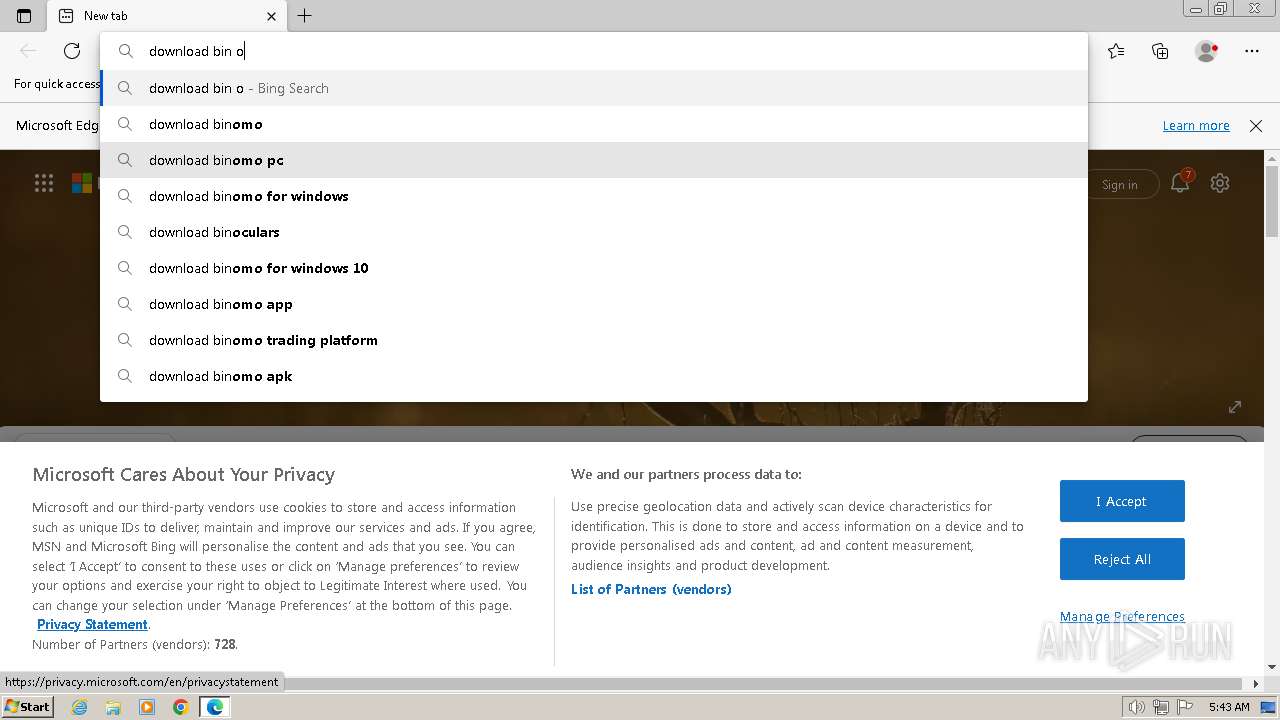The image size is (1280, 720).
Task: Open the profile avatar icon
Action: 1206,51
